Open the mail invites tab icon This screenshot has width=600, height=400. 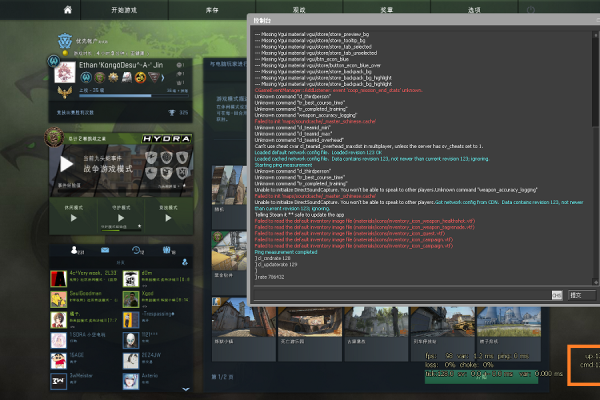pyautogui.click(x=105, y=250)
